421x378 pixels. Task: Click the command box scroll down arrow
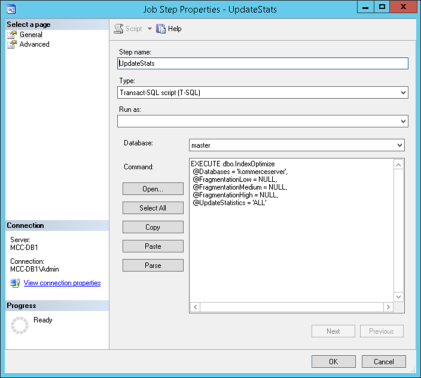pos(399,297)
